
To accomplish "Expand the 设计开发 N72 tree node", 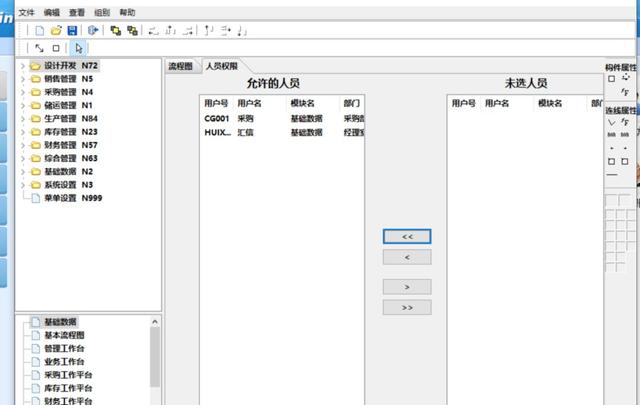I will click(x=23, y=66).
